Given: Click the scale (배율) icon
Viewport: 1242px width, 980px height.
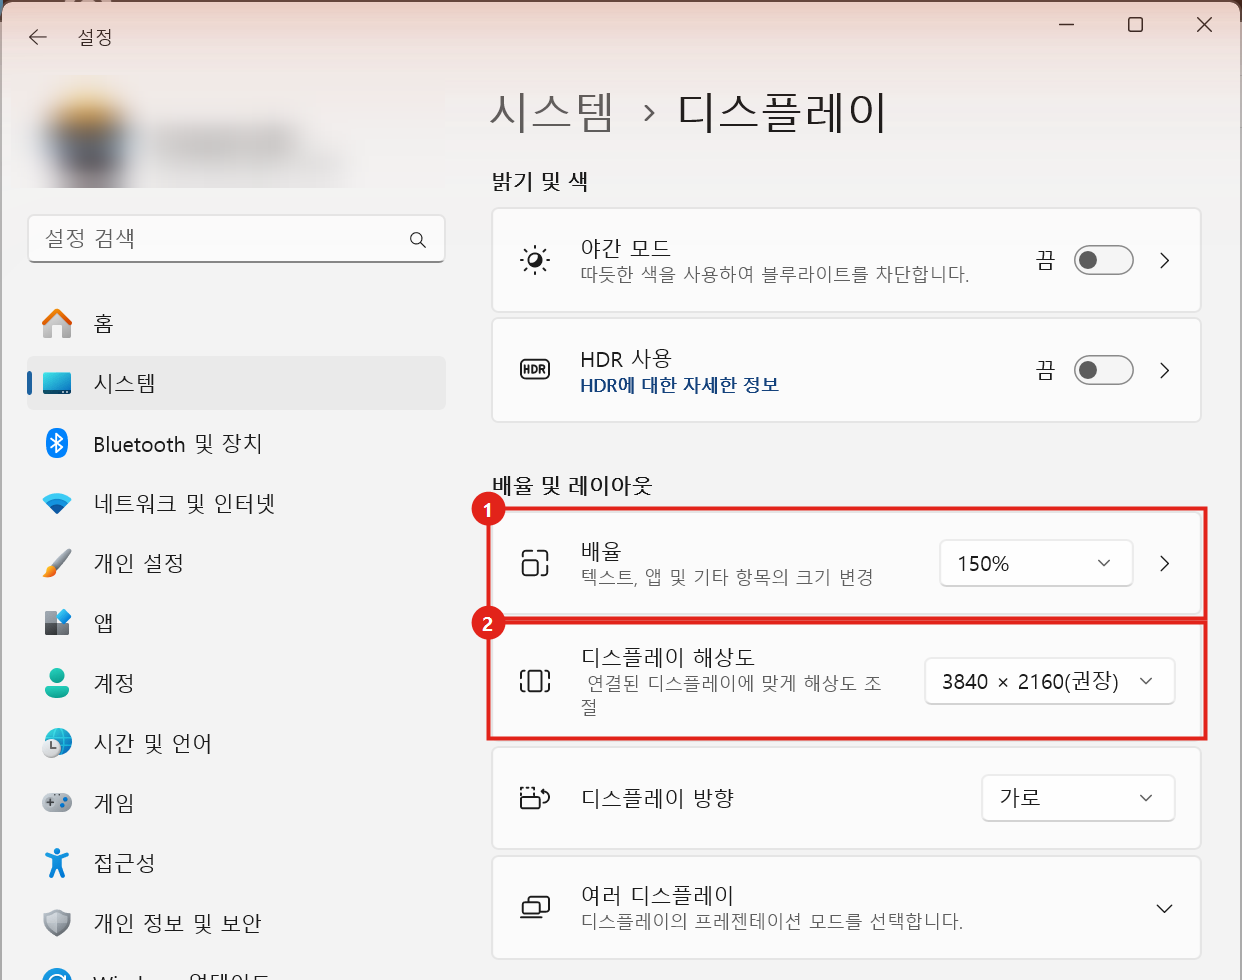Looking at the screenshot, I should tap(535, 563).
